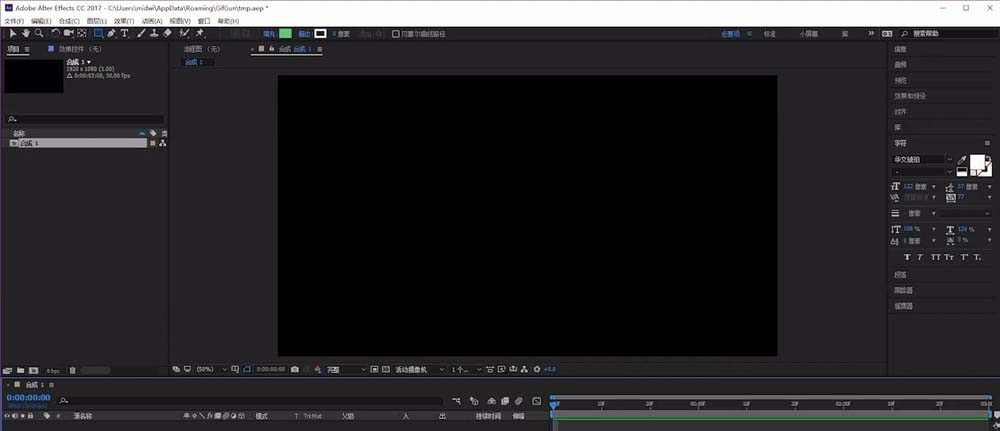Open the 合成(C) Composition menu
Screen dimensions: 1000x431
(x=69, y=21)
